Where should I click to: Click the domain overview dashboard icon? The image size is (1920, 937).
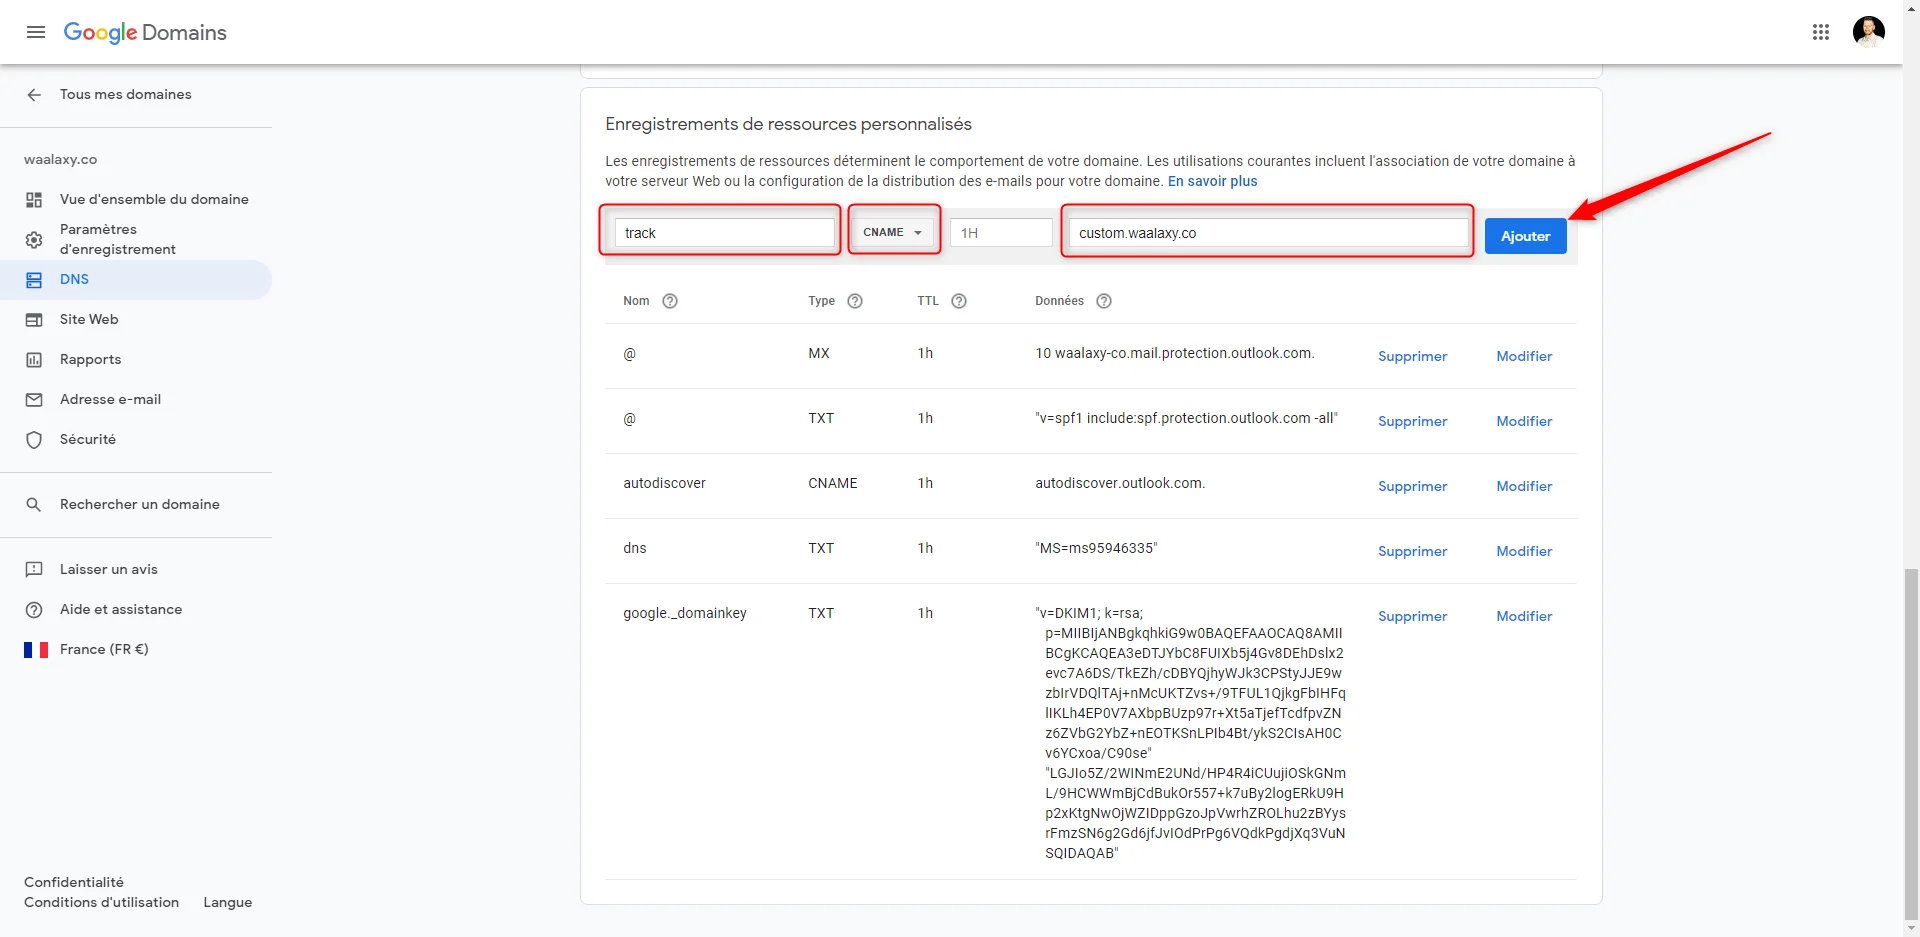pos(34,200)
